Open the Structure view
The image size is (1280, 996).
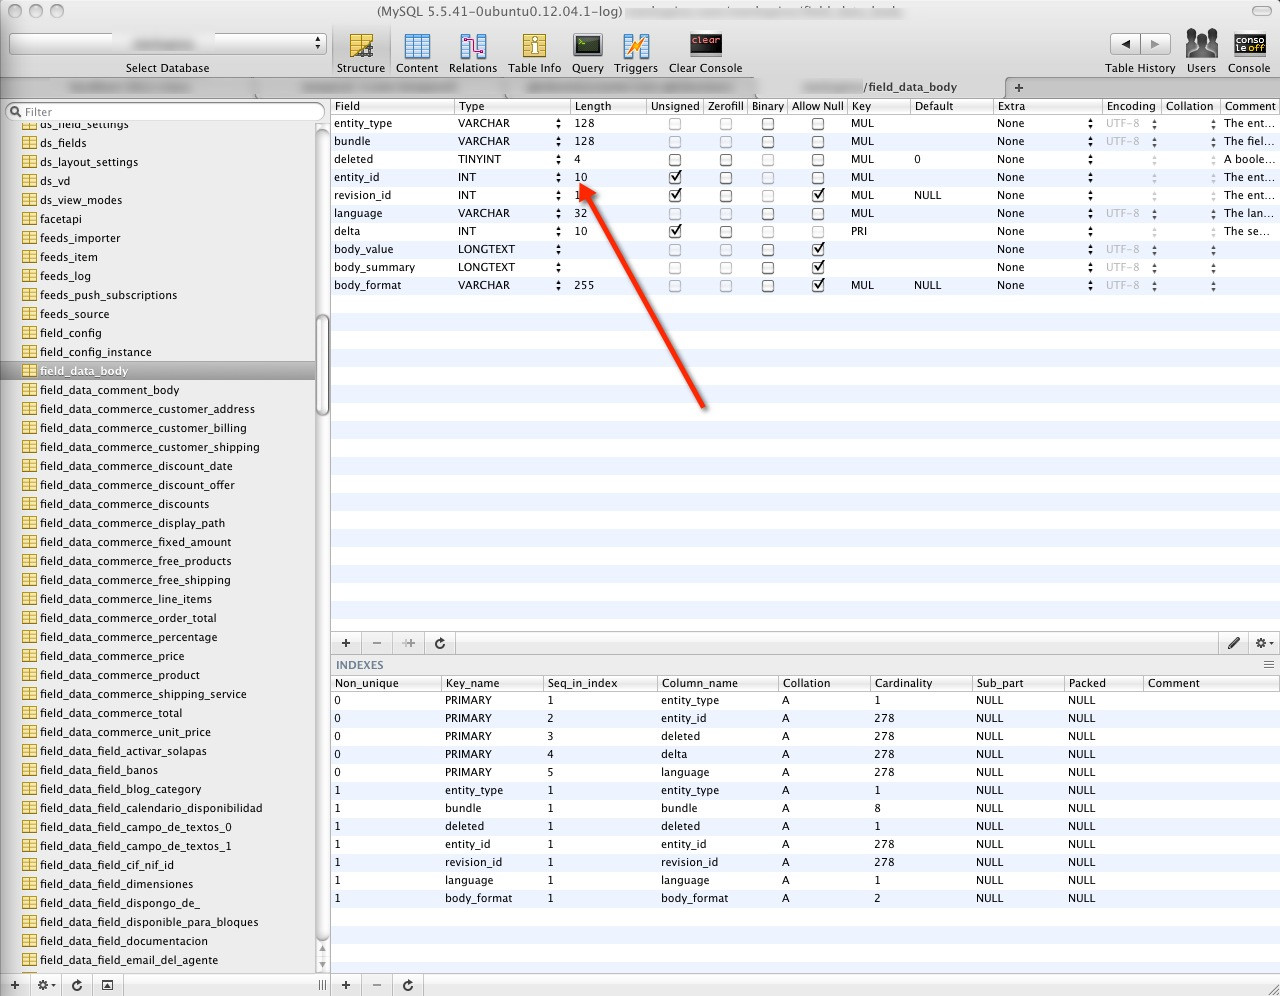click(361, 53)
